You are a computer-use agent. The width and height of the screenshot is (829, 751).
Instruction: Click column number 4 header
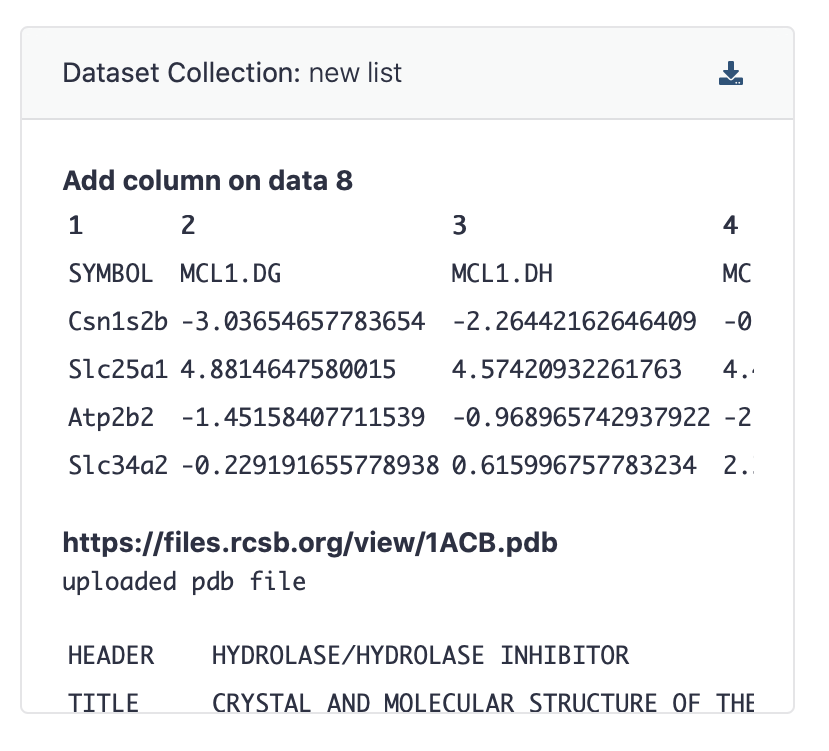730,225
